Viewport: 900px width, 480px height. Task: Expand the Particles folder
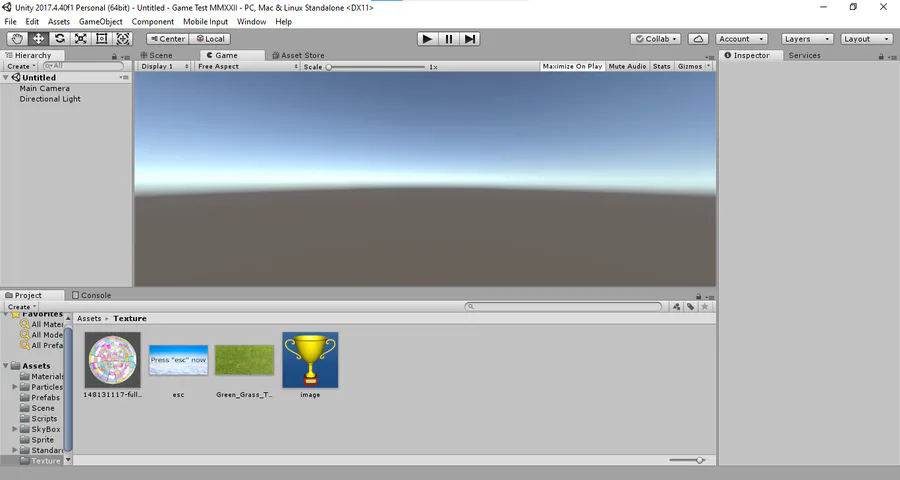(15, 387)
